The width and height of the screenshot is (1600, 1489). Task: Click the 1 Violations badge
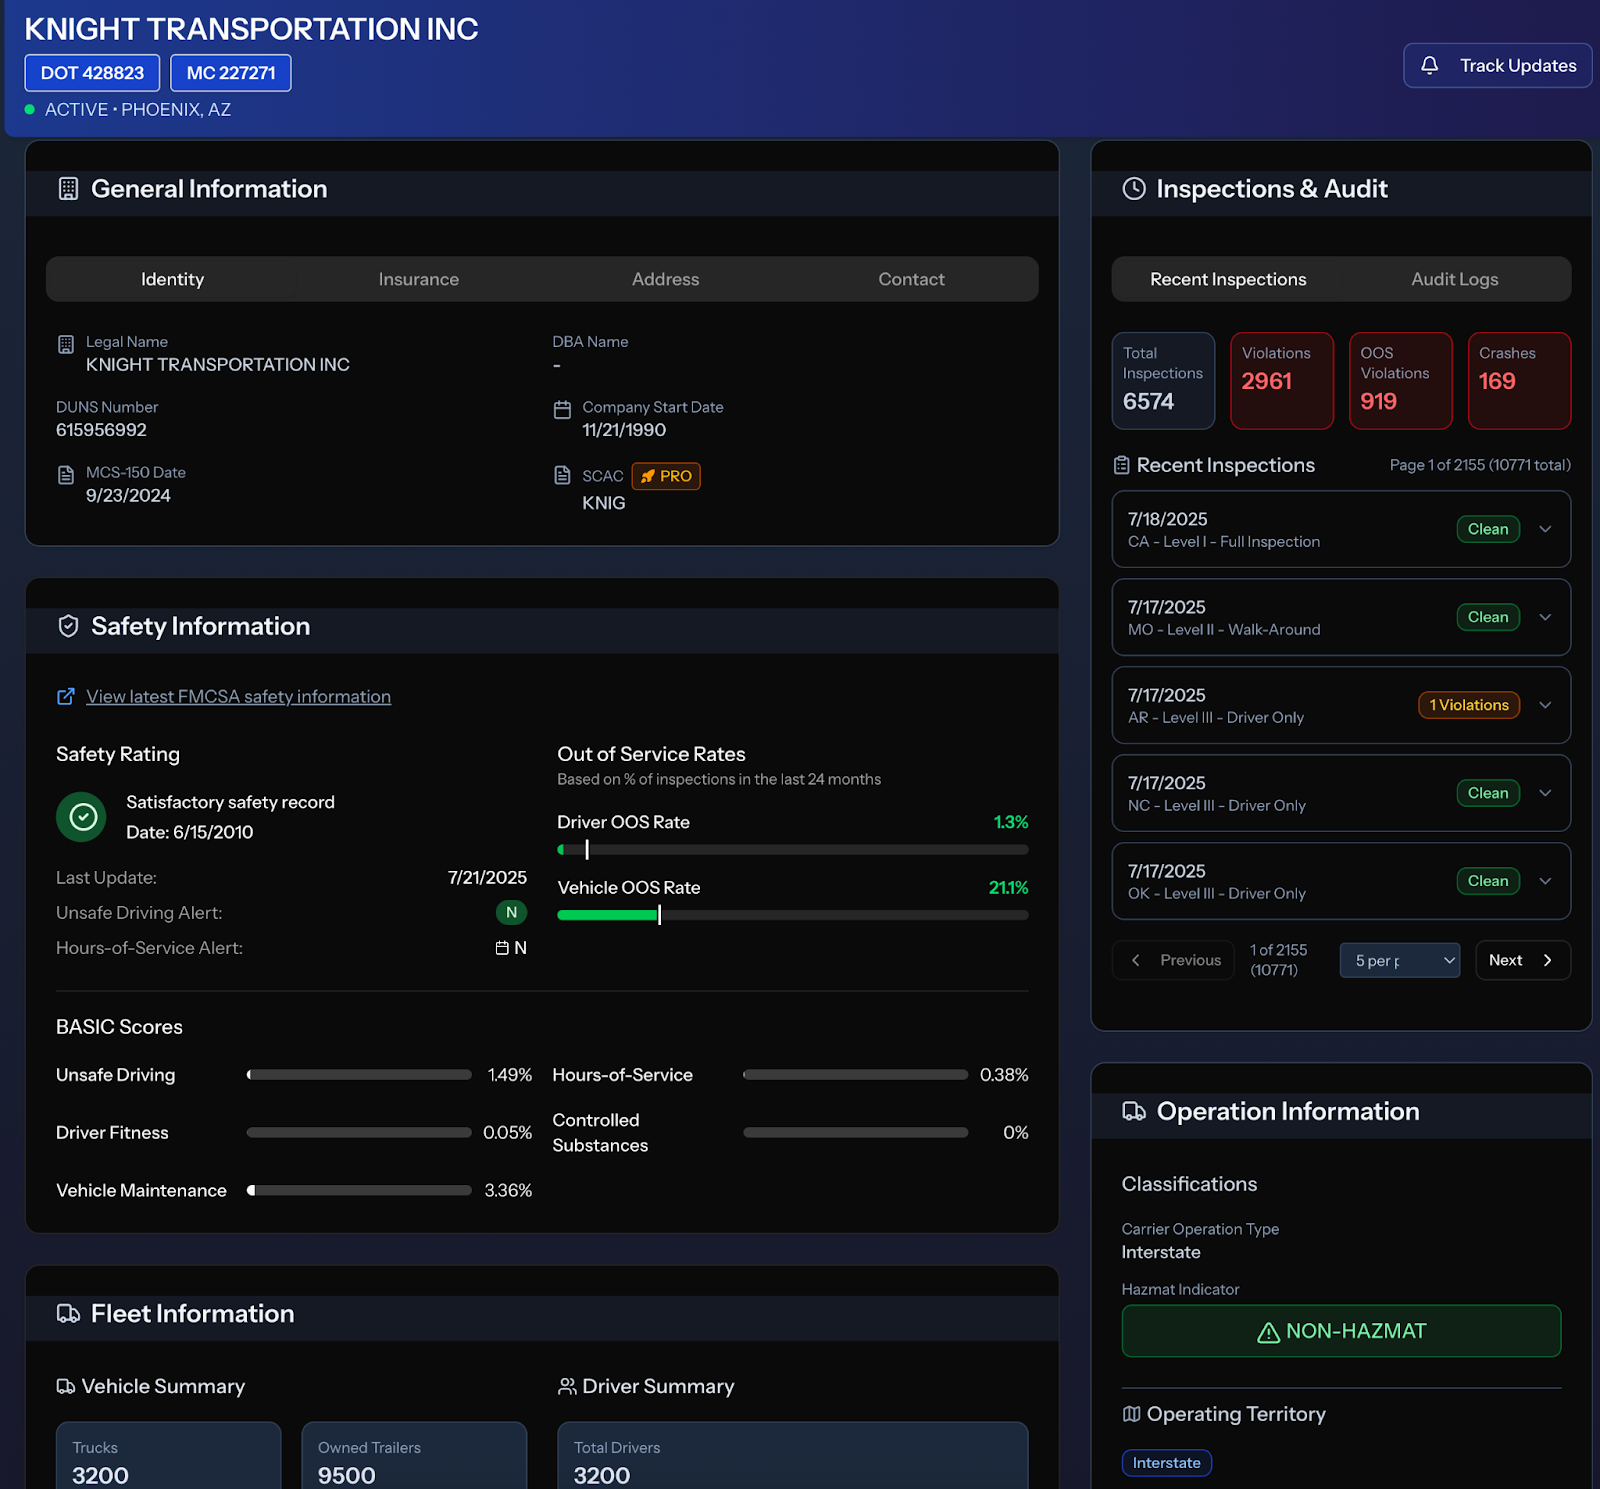[x=1469, y=705]
